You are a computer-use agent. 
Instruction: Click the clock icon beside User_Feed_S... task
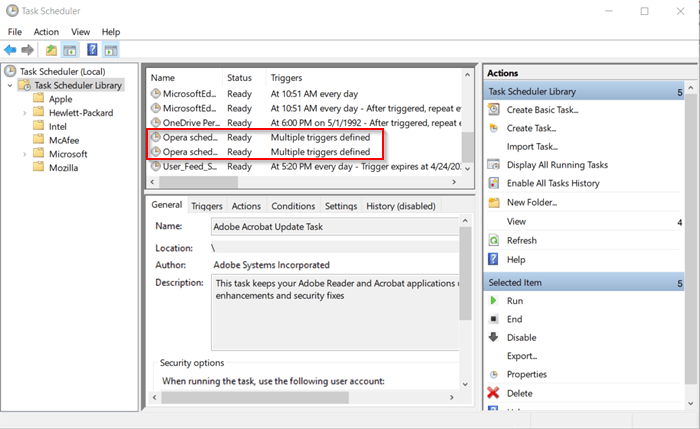click(155, 166)
